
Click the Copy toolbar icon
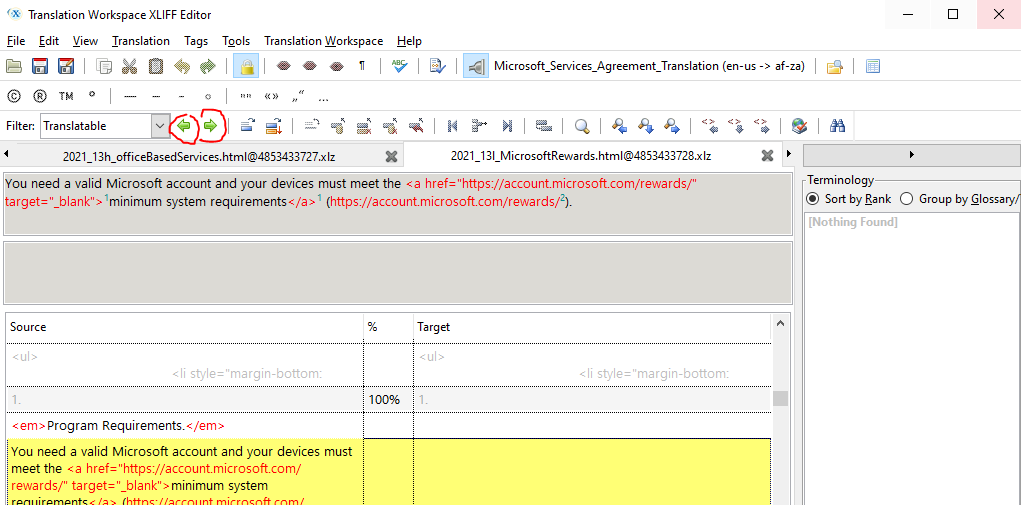[x=104, y=66]
